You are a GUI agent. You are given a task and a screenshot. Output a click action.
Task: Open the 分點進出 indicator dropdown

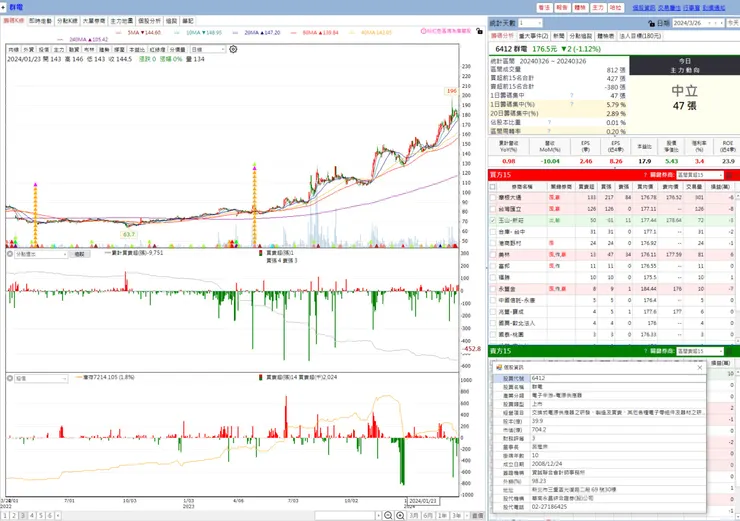pos(65,254)
